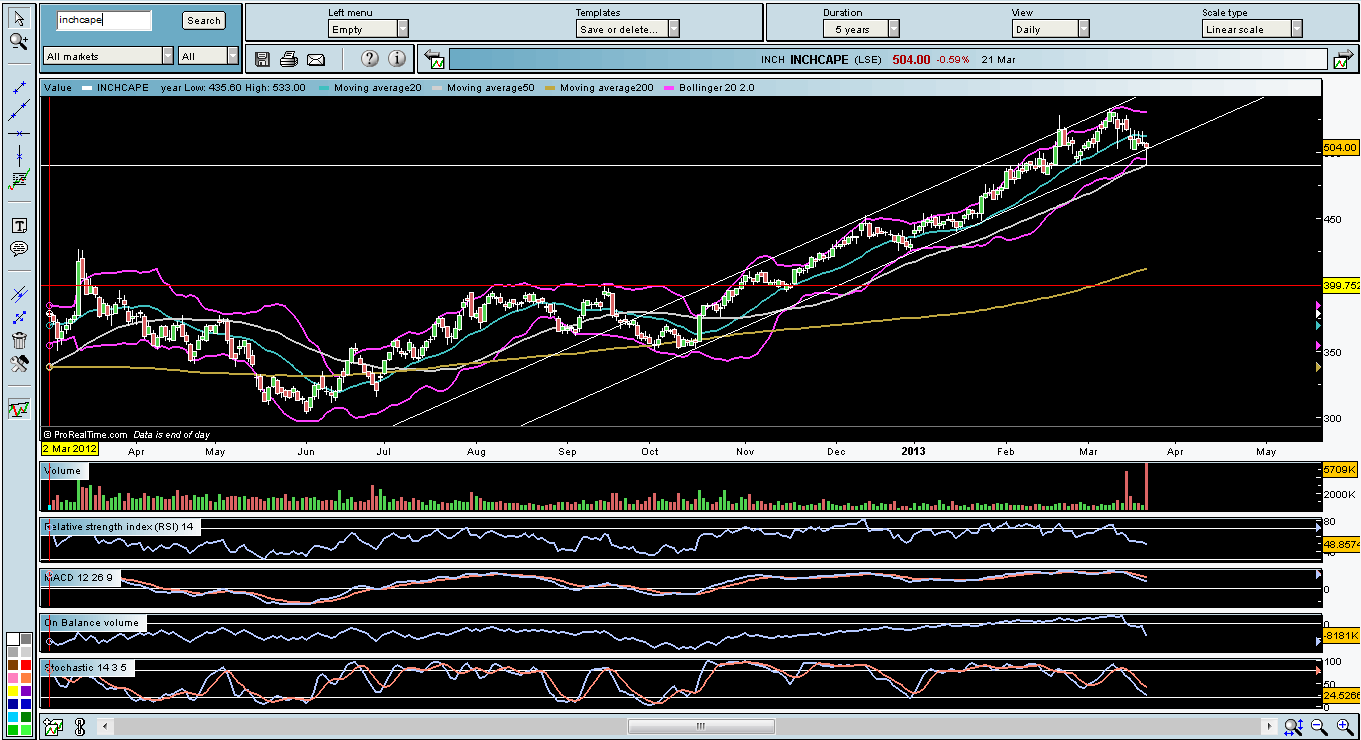Viewport: 1361px width, 740px height.
Task: Click the scrollbar right arrow
Action: (x=1270, y=727)
